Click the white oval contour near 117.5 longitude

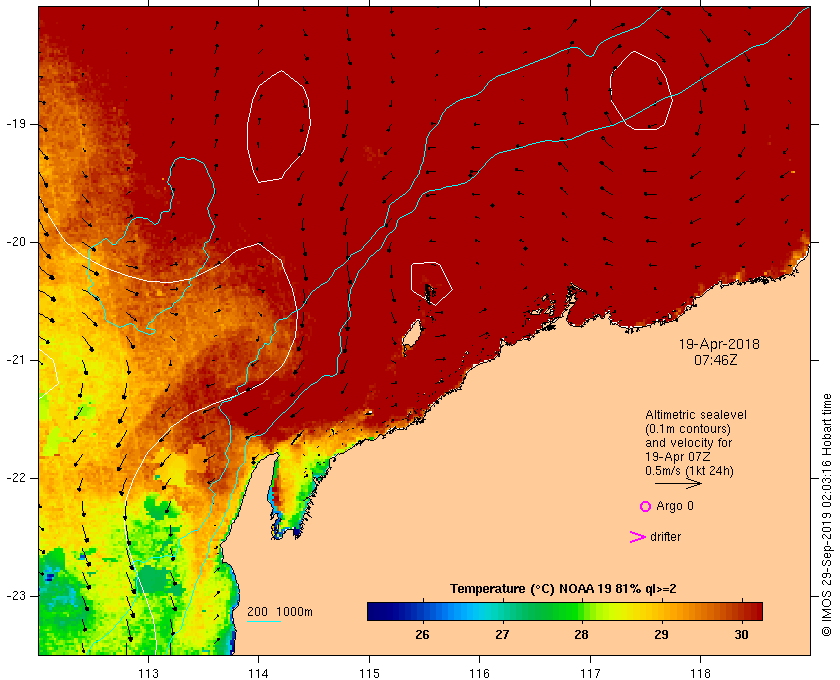[641, 91]
